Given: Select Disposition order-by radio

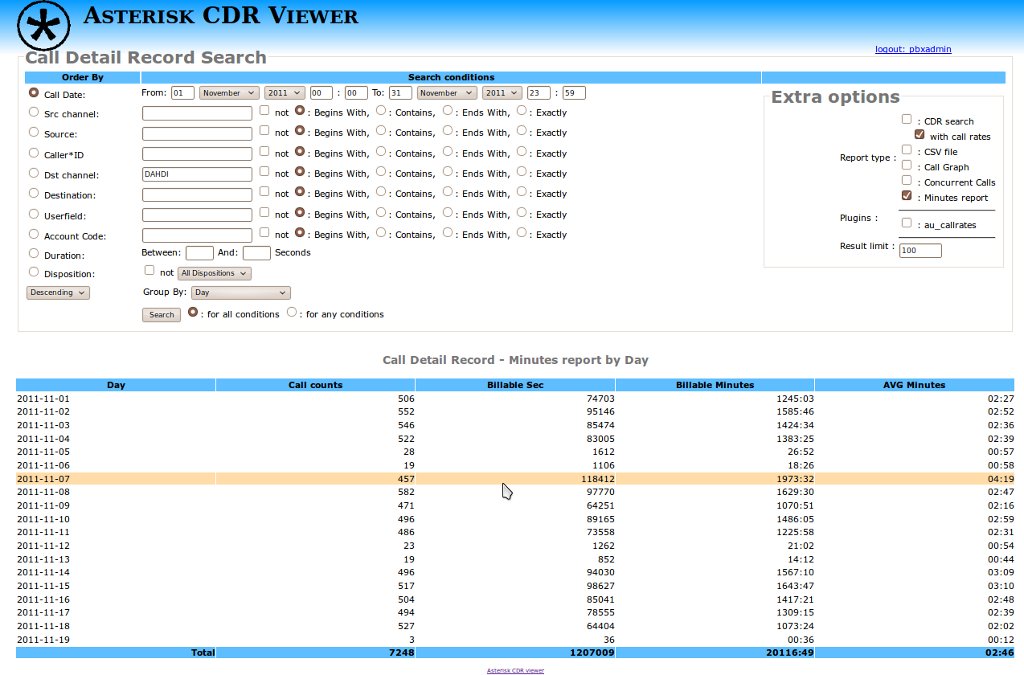Looking at the screenshot, I should 34,272.
